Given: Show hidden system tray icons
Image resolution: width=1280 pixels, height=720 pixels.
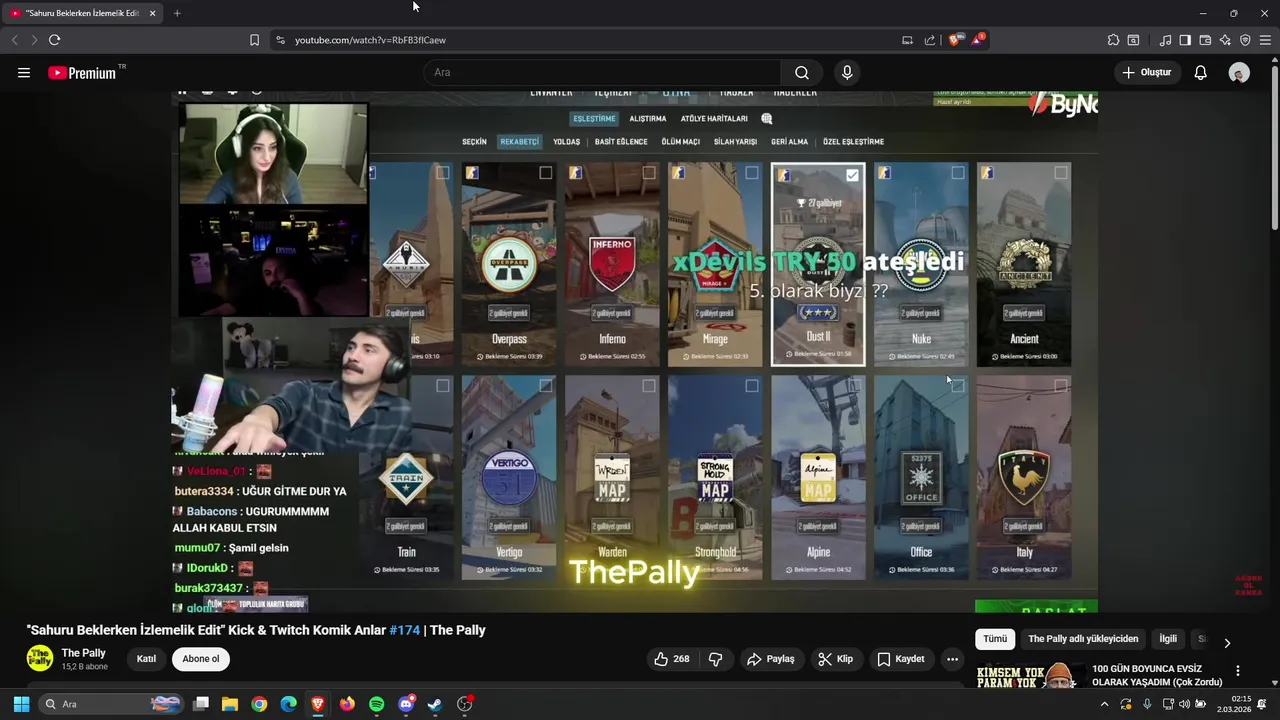Looking at the screenshot, I should point(1104,704).
